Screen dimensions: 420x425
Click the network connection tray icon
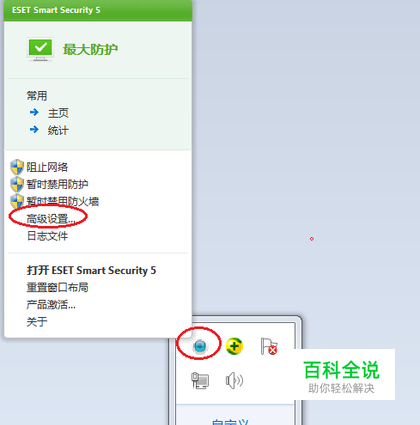[x=200, y=381]
